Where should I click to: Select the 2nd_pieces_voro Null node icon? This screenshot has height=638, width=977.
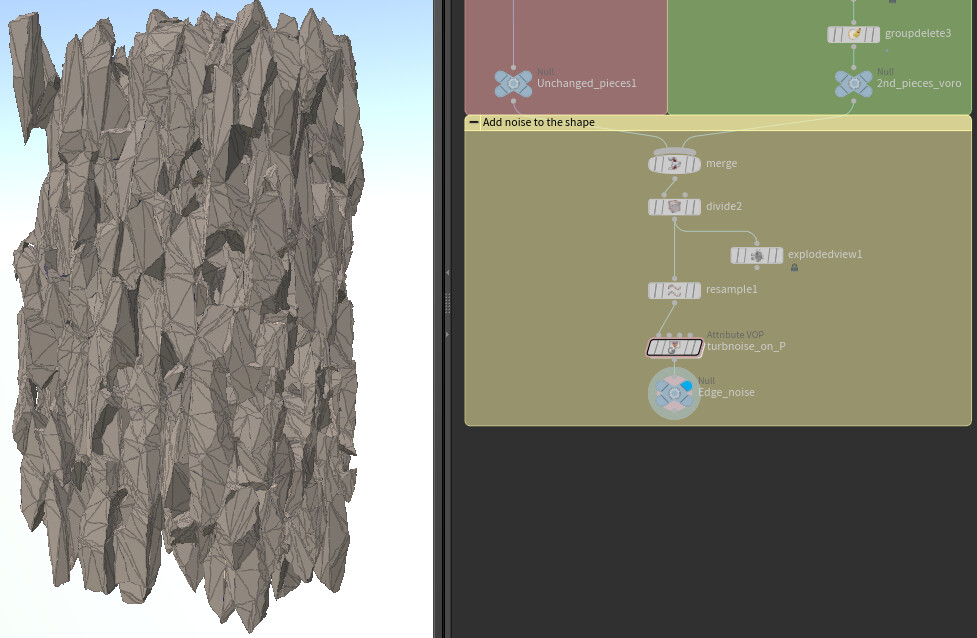click(x=853, y=84)
